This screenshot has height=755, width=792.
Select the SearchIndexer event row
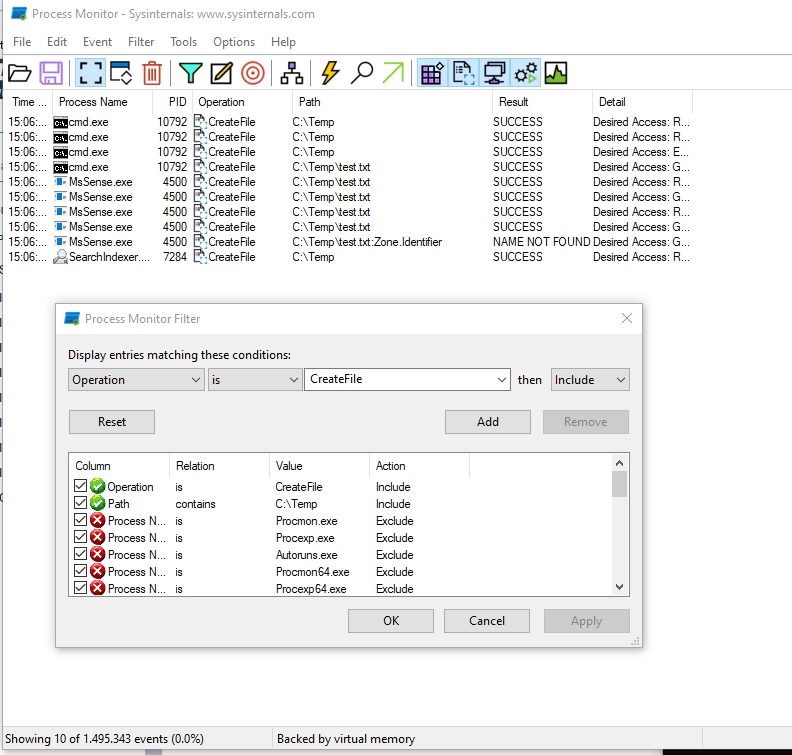349,257
